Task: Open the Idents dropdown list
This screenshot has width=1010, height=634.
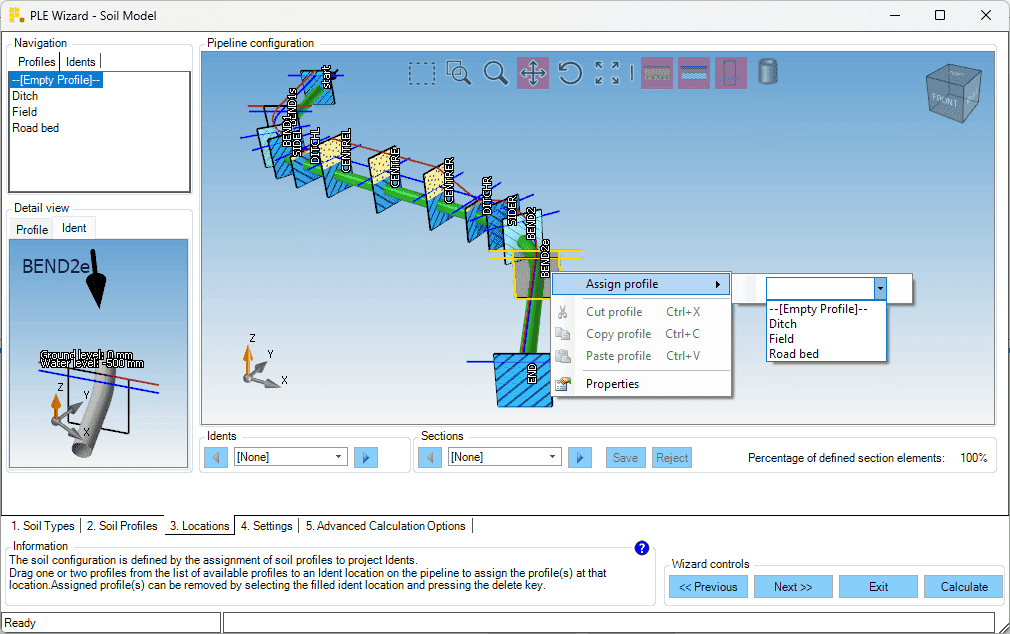Action: (339, 457)
